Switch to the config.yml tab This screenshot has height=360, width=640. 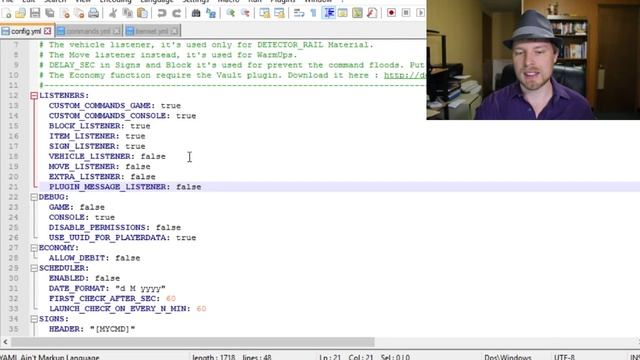coord(27,31)
